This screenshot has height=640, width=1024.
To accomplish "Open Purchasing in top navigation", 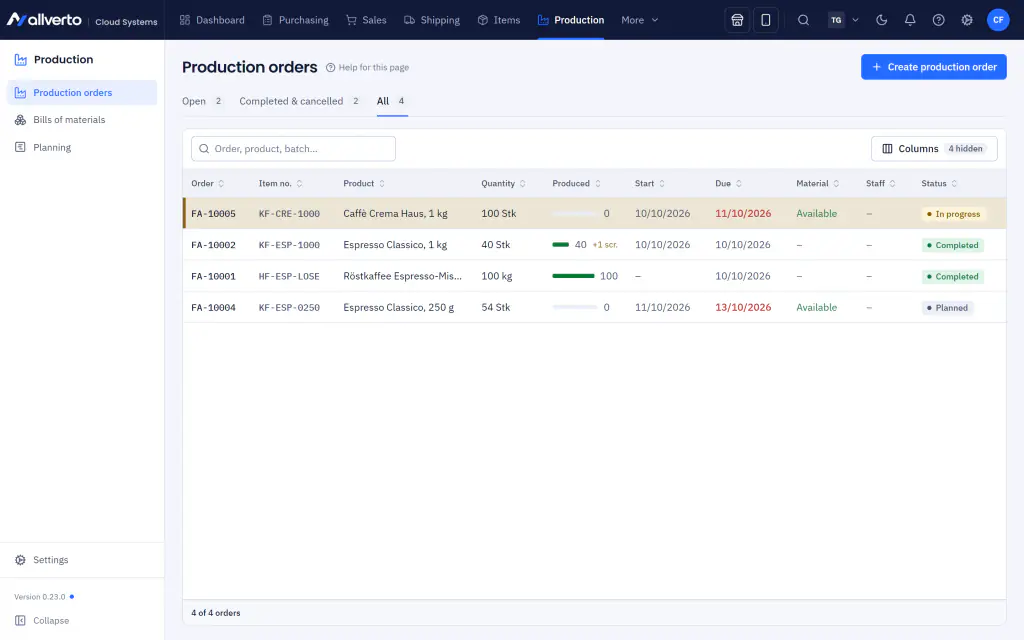I will point(295,20).
